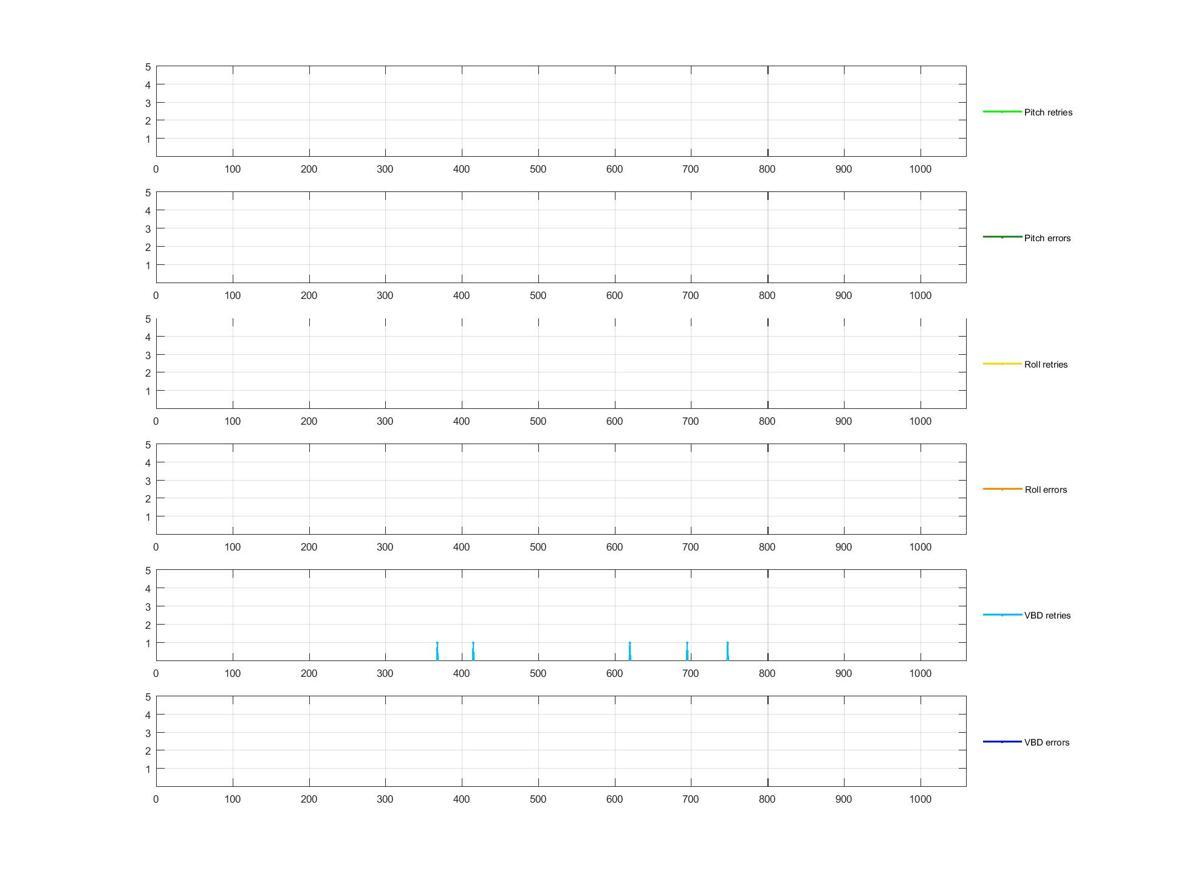Select the dark green Pitch errors legend line
Screen dimensions: 1200x885
point(1002,237)
